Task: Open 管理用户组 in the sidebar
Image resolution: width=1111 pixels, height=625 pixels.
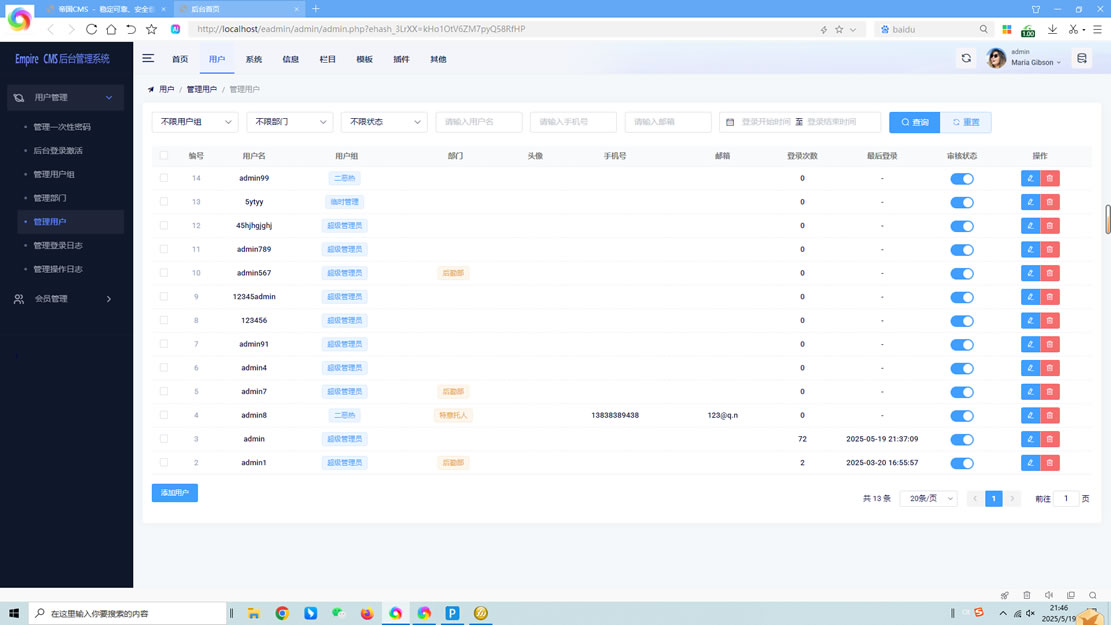Action: pos(54,174)
